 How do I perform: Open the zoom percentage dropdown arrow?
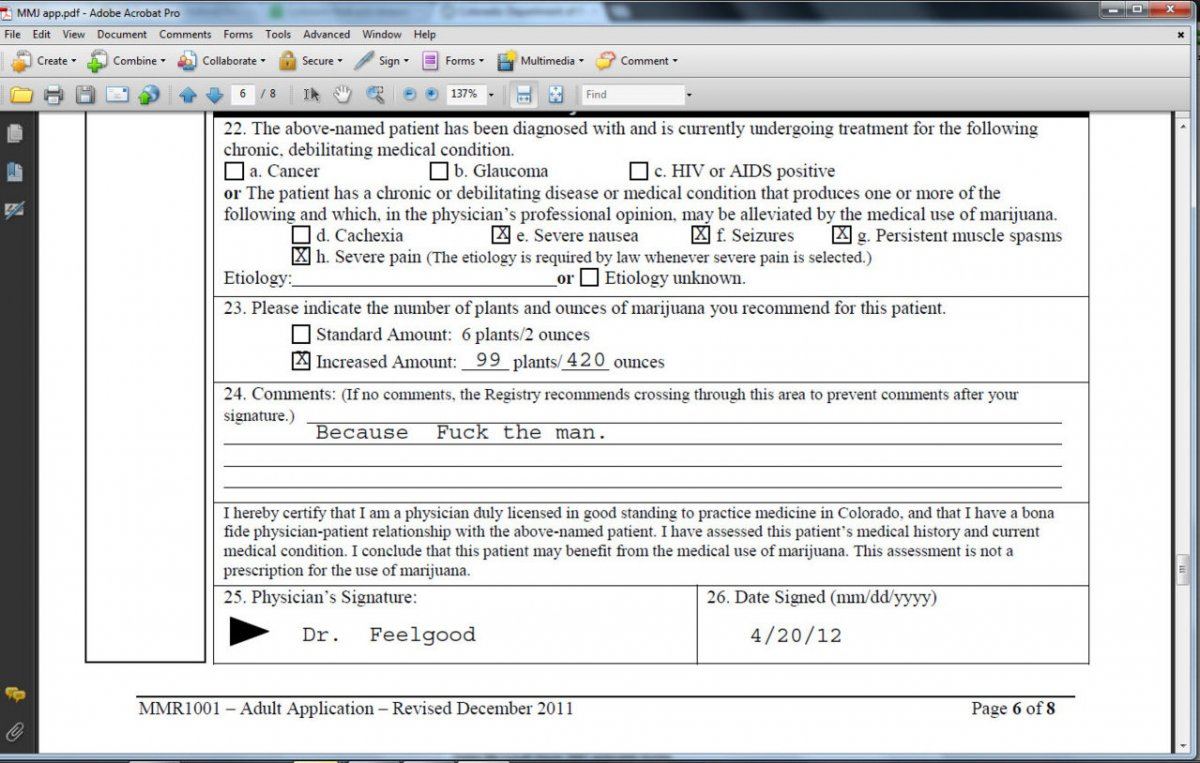[490, 95]
